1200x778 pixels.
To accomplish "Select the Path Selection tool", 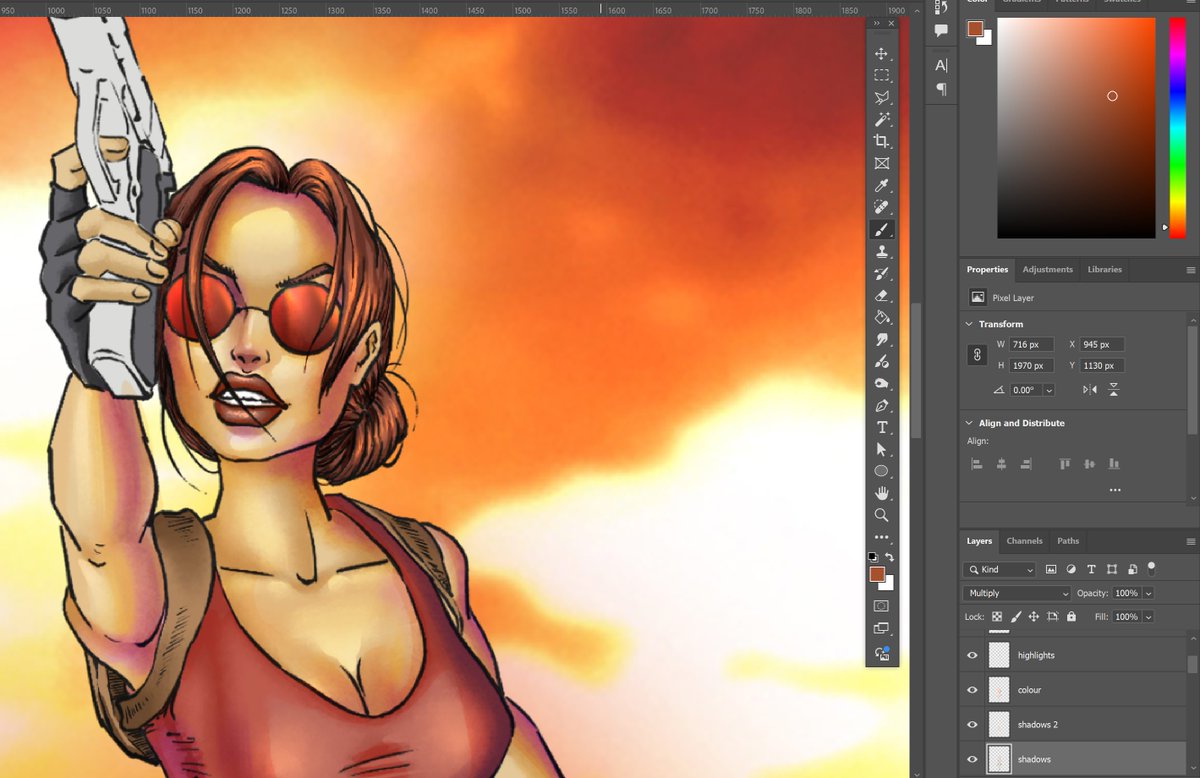I will point(881,450).
